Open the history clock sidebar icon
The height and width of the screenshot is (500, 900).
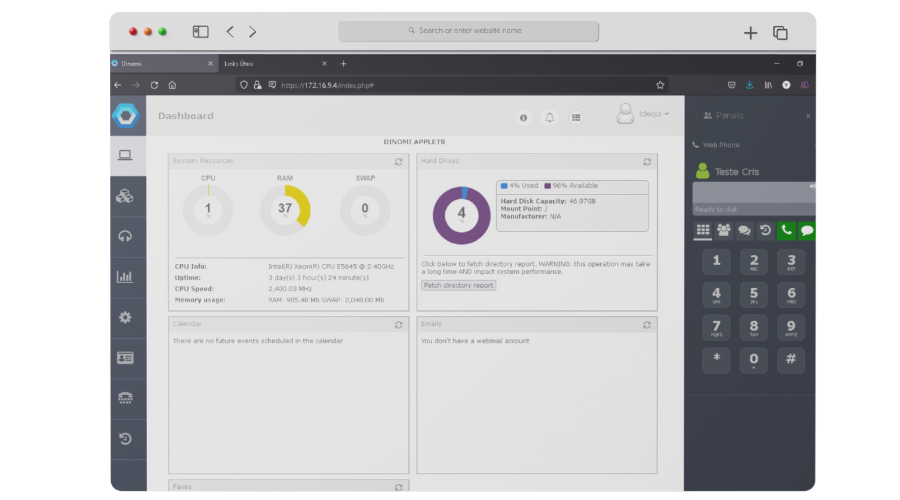click(x=125, y=439)
